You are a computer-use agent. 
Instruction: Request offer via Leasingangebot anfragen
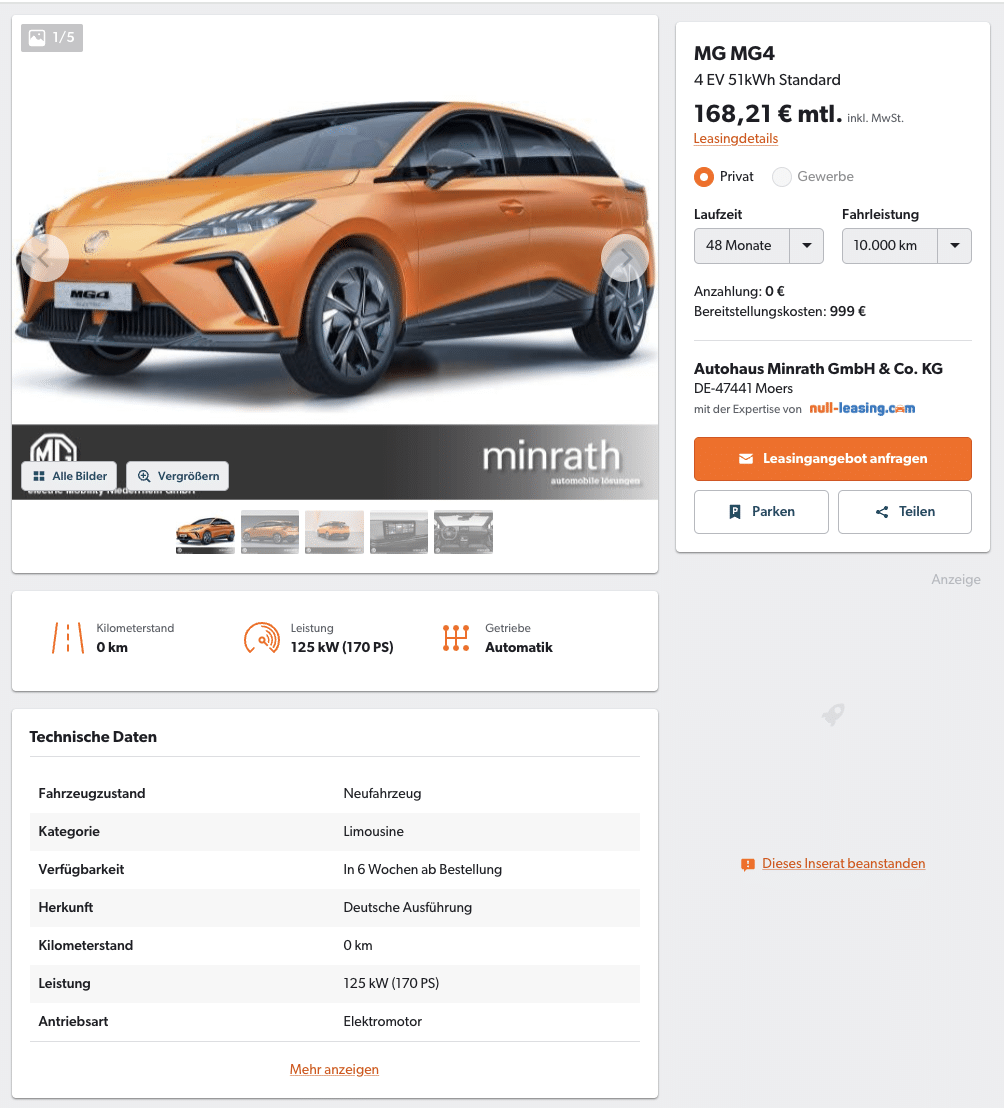click(832, 459)
